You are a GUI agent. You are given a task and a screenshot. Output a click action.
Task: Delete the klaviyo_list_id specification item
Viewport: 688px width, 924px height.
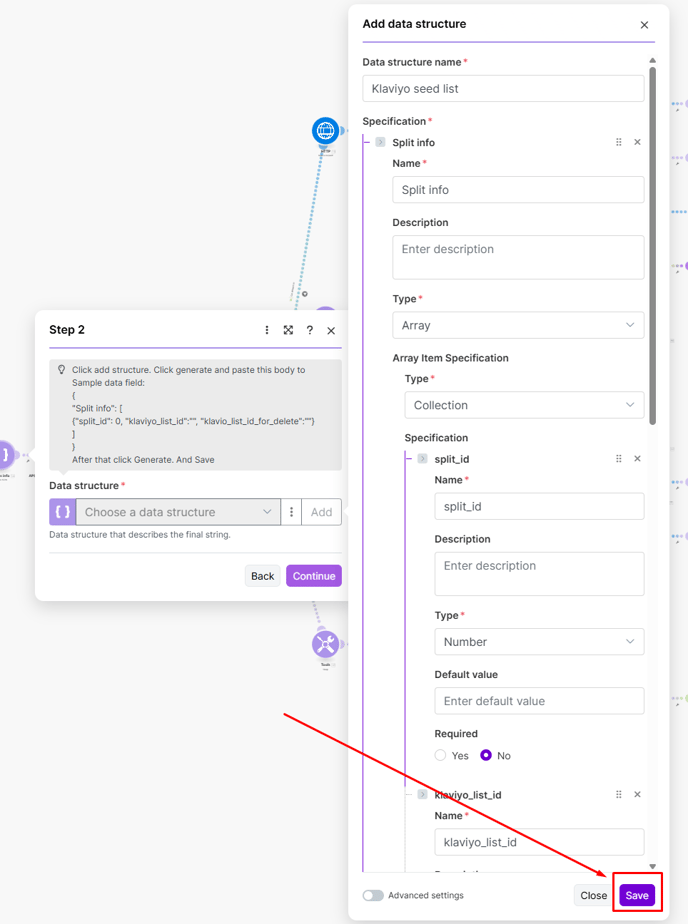coord(637,795)
